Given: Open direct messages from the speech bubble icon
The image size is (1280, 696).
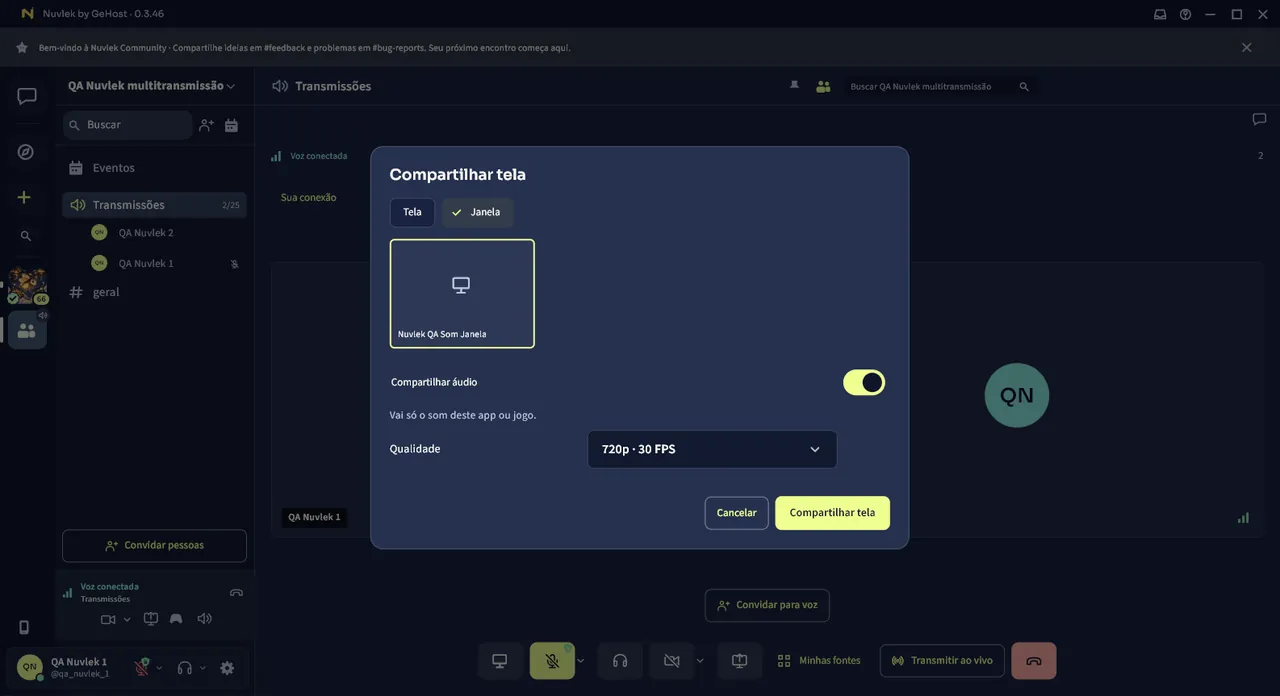Looking at the screenshot, I should tap(27, 96).
